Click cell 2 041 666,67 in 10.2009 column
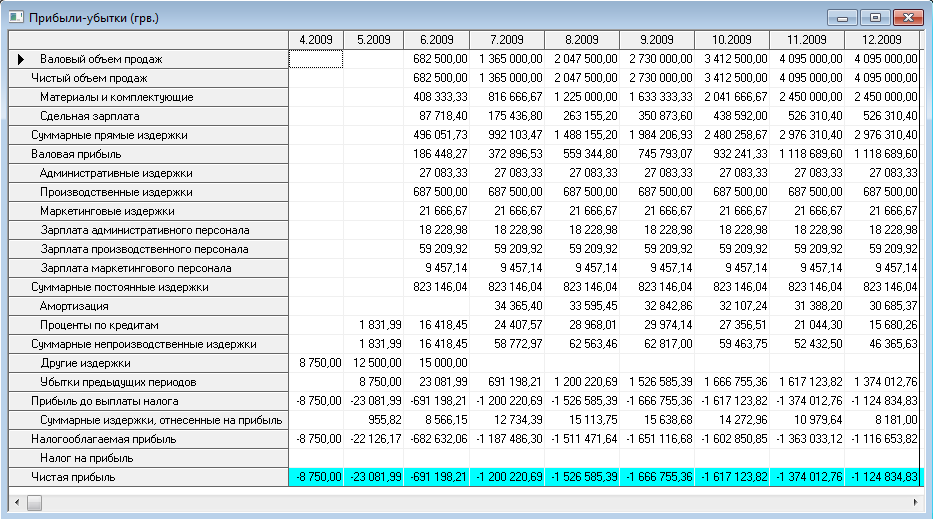Viewport: 933px width, 519px height. (x=732, y=97)
